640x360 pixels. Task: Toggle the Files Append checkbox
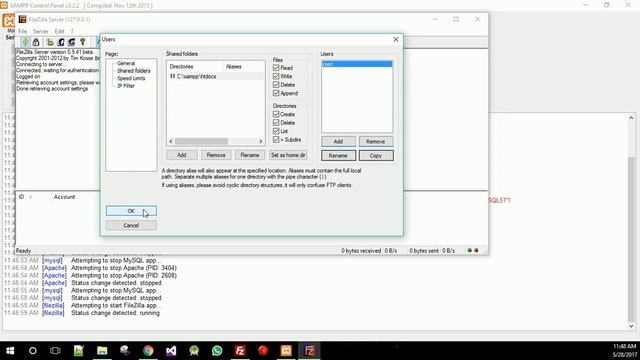click(276, 93)
